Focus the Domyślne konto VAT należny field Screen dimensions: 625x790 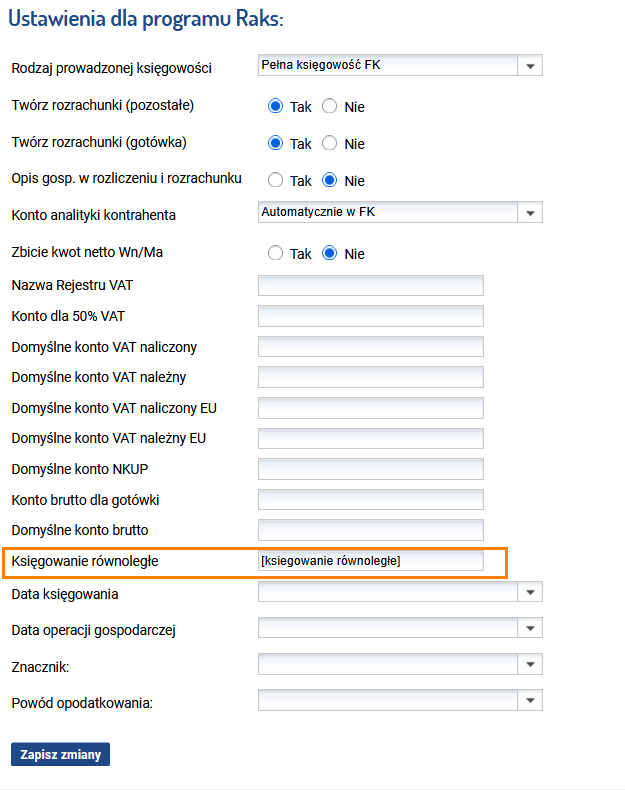pos(371,377)
